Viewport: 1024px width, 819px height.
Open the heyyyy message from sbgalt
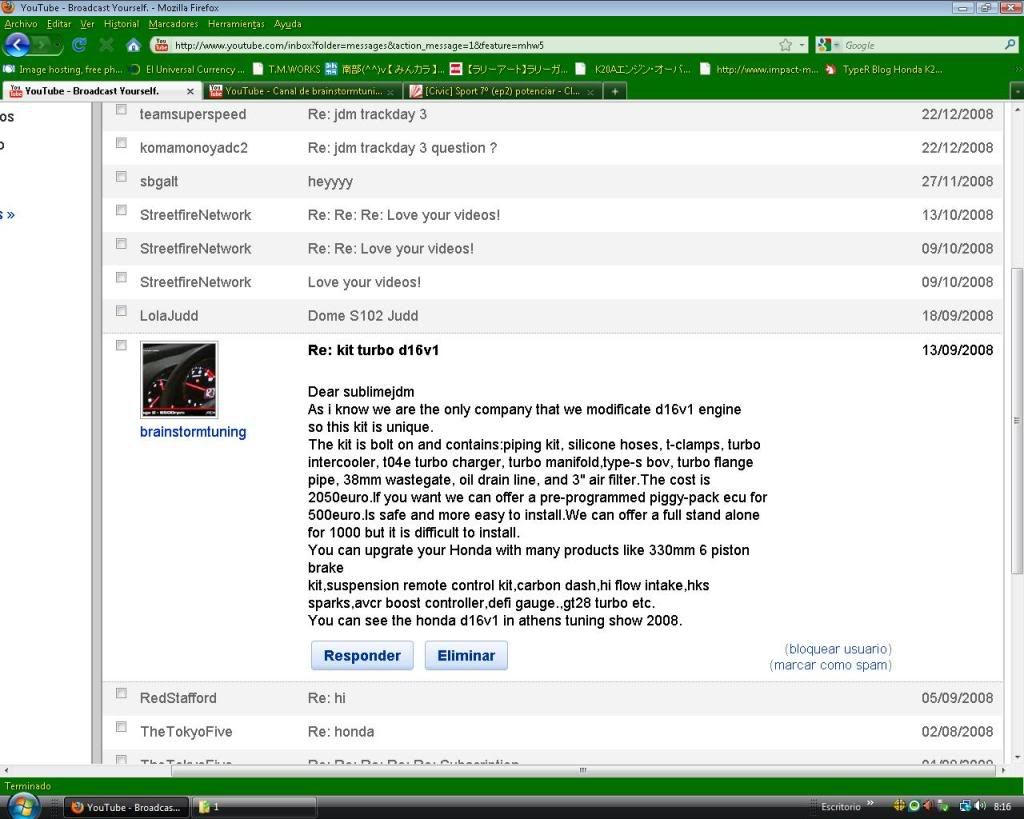click(330, 182)
